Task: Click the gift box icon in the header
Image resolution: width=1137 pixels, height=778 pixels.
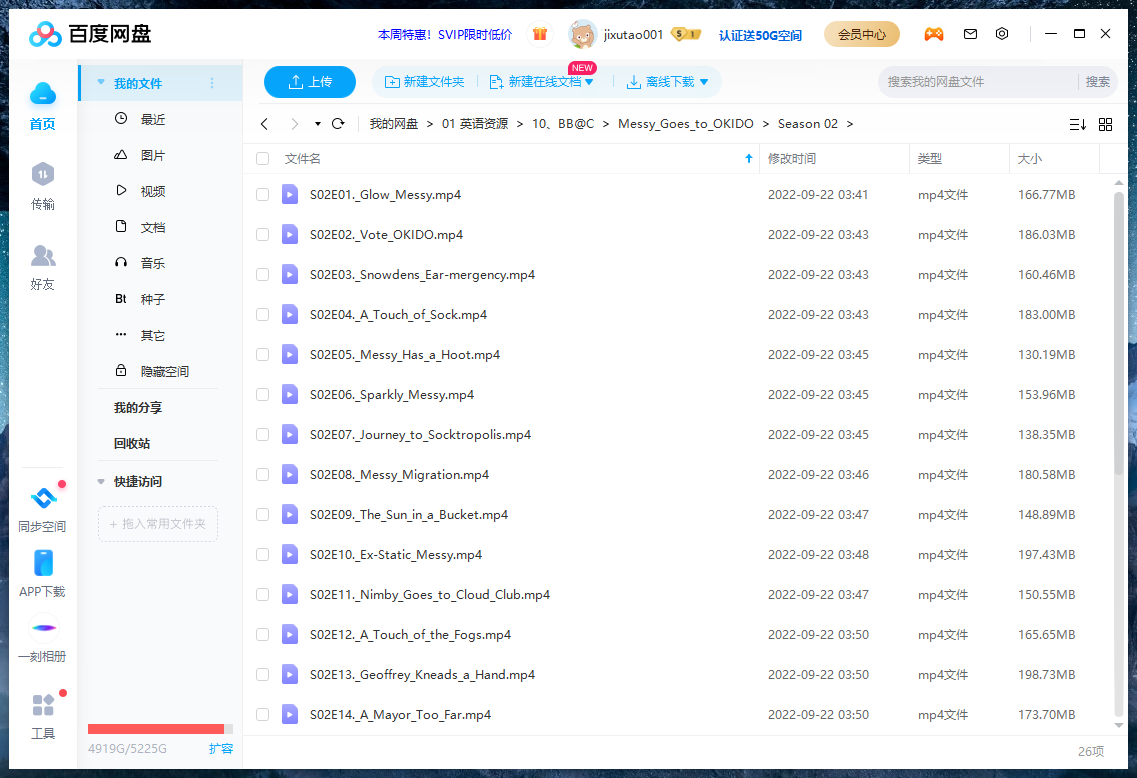Action: [539, 33]
